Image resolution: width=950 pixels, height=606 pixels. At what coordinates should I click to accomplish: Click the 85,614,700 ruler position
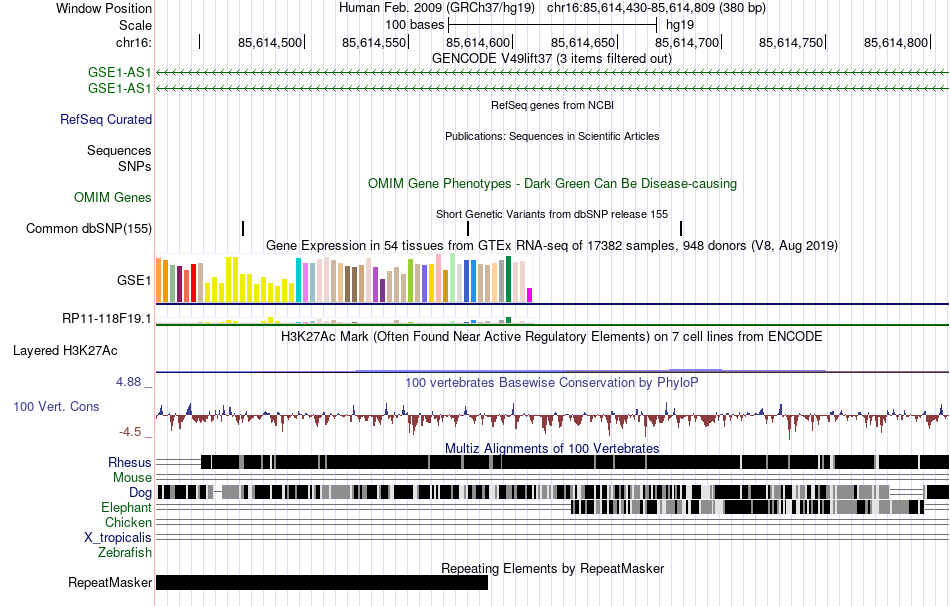pyautogui.click(x=687, y=42)
